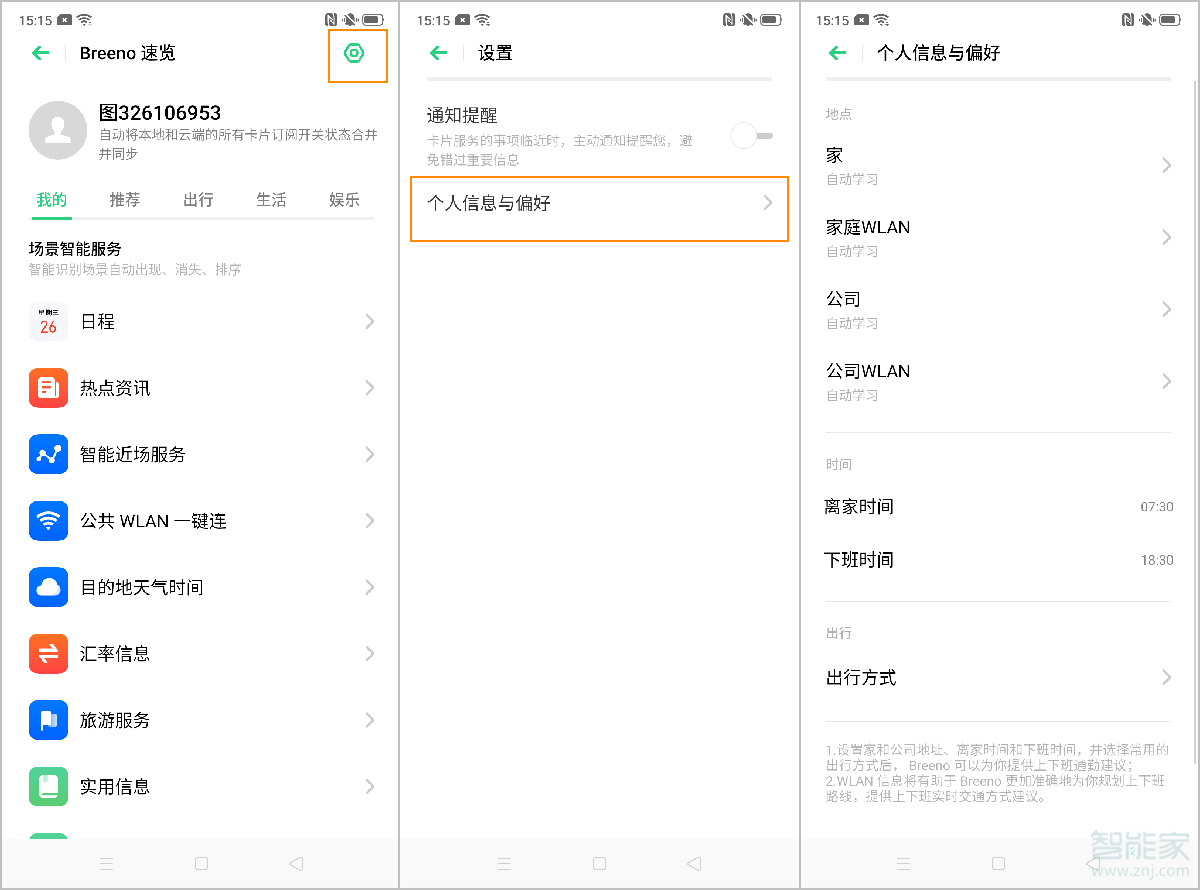Viewport: 1200px width, 890px height.
Task: Open 实用信息 via the green icon
Action: (x=48, y=786)
